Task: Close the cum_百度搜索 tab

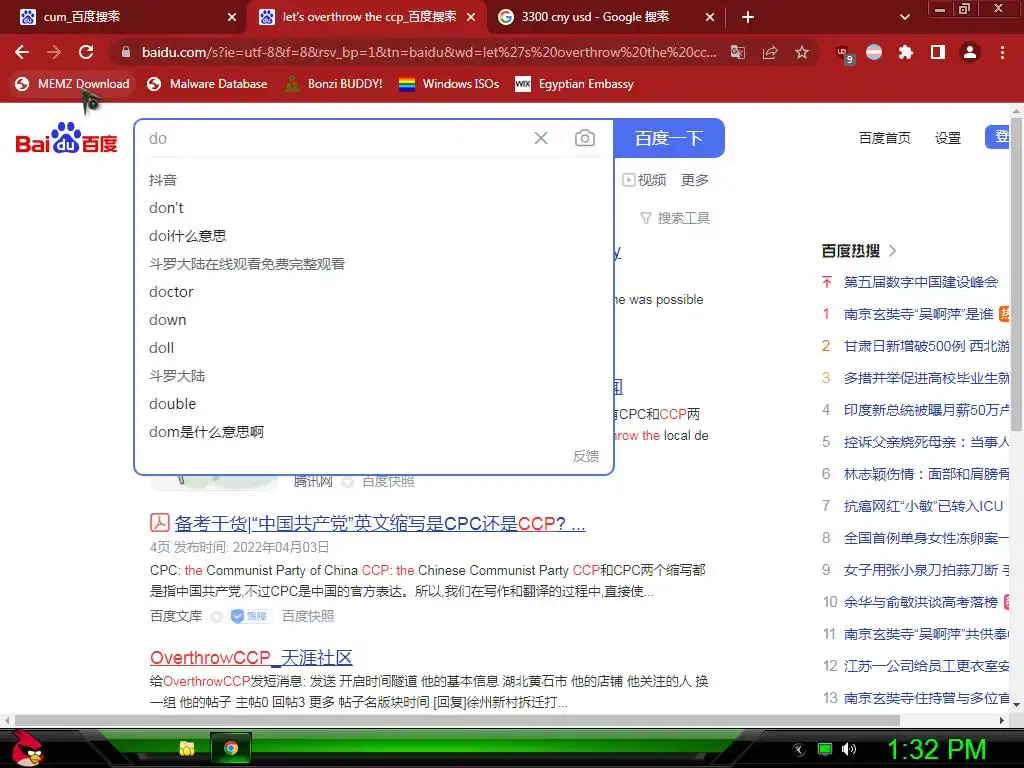Action: [x=232, y=18]
